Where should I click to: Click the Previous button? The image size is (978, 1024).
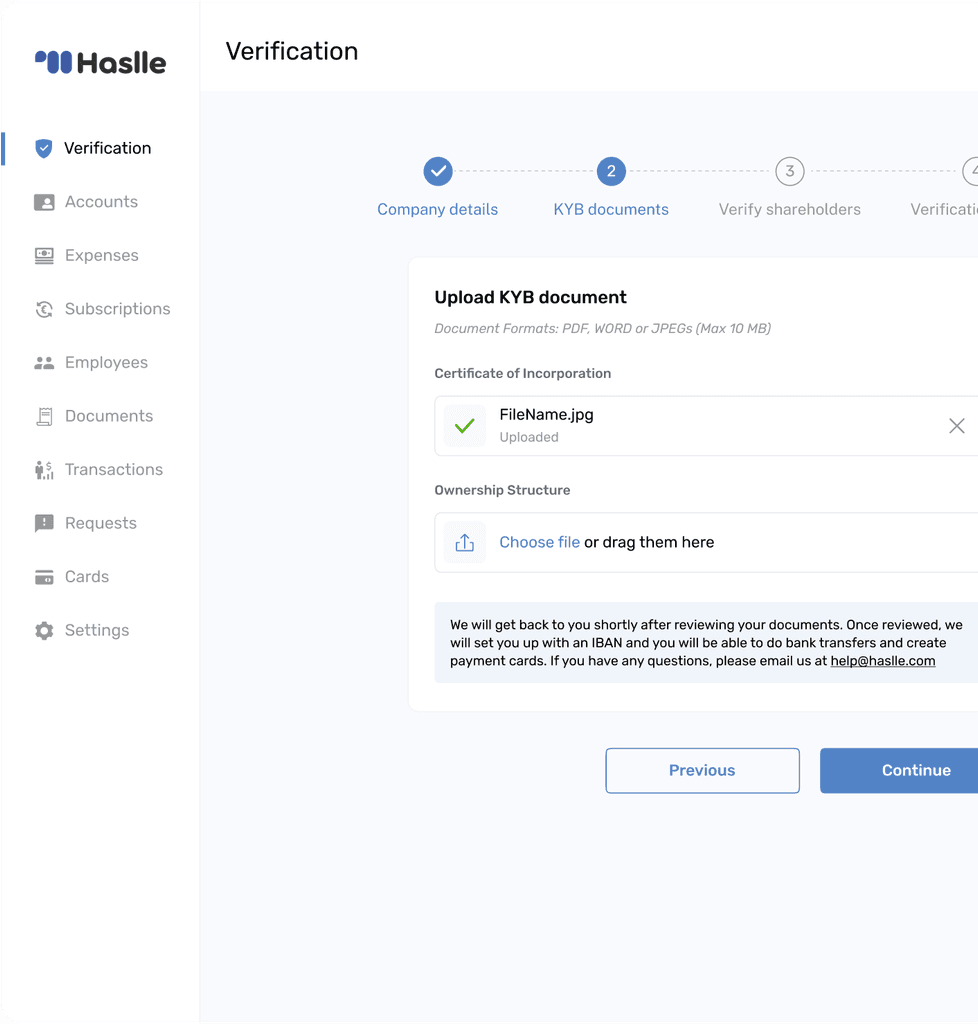(x=702, y=771)
